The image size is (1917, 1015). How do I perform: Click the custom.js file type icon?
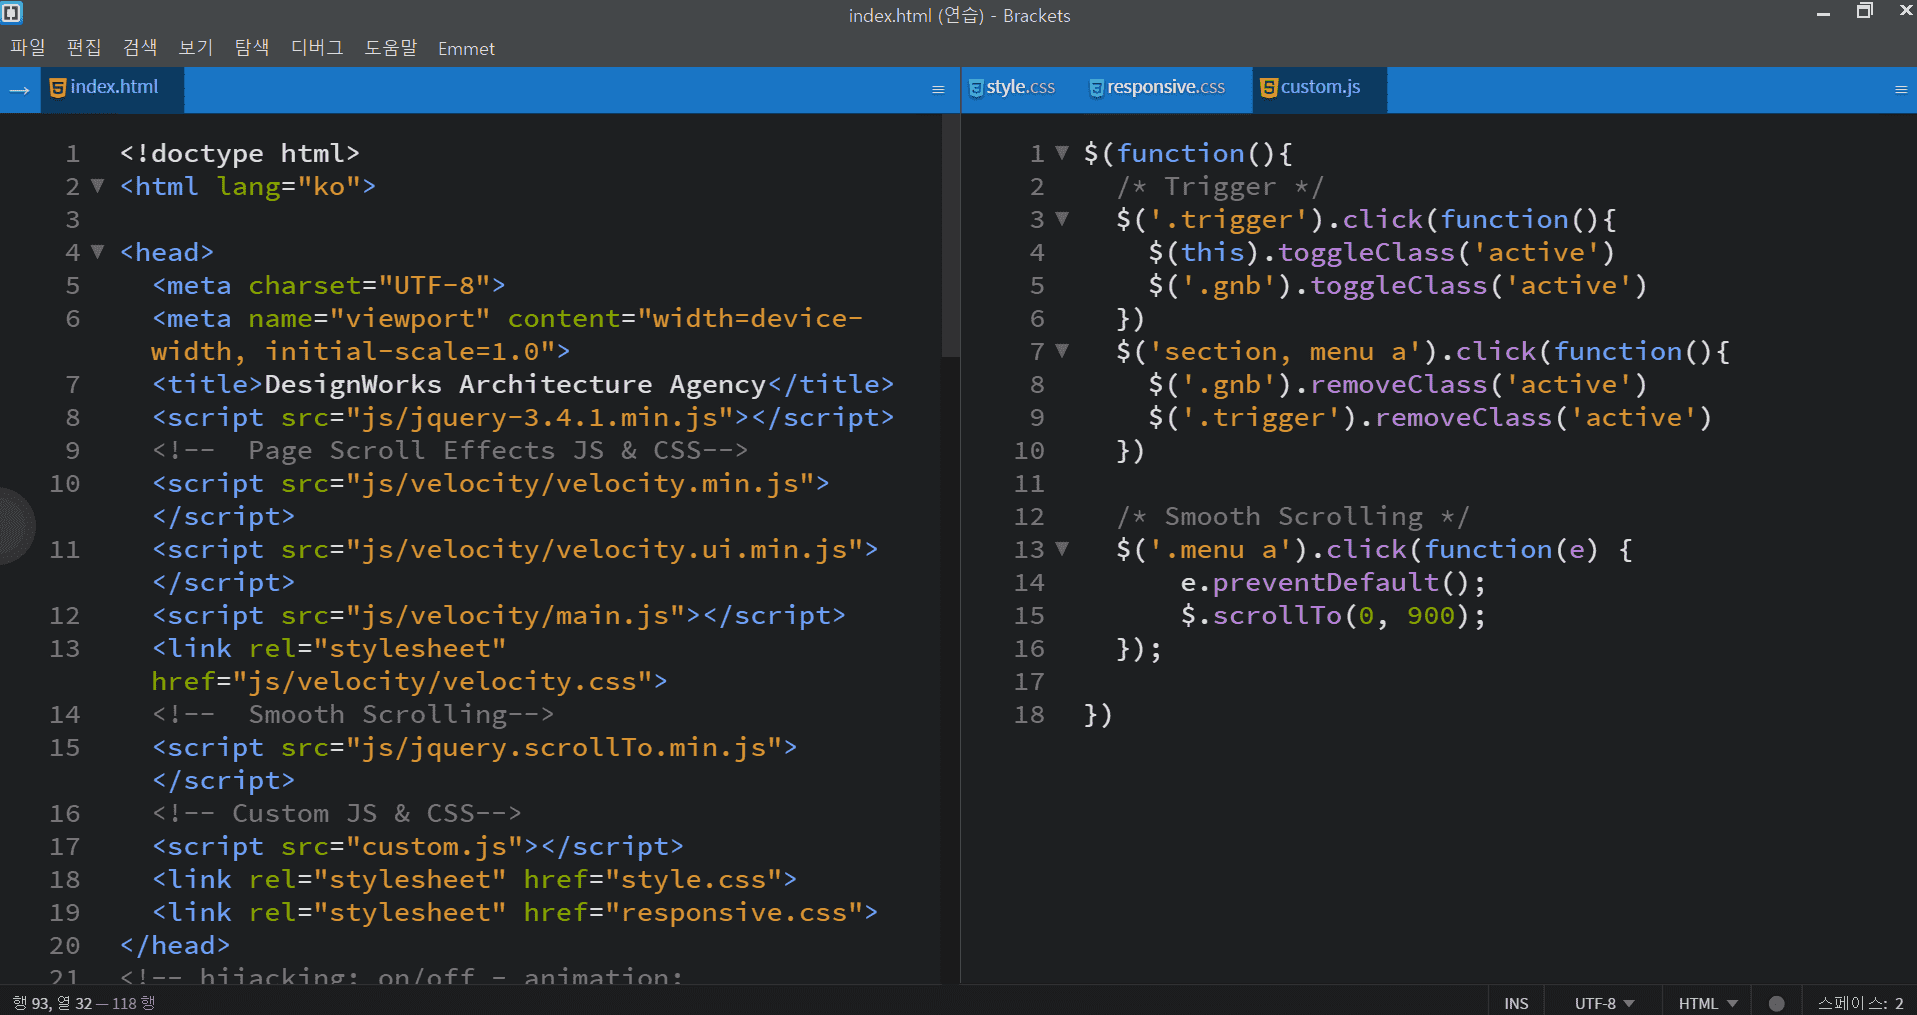pyautogui.click(x=1269, y=88)
